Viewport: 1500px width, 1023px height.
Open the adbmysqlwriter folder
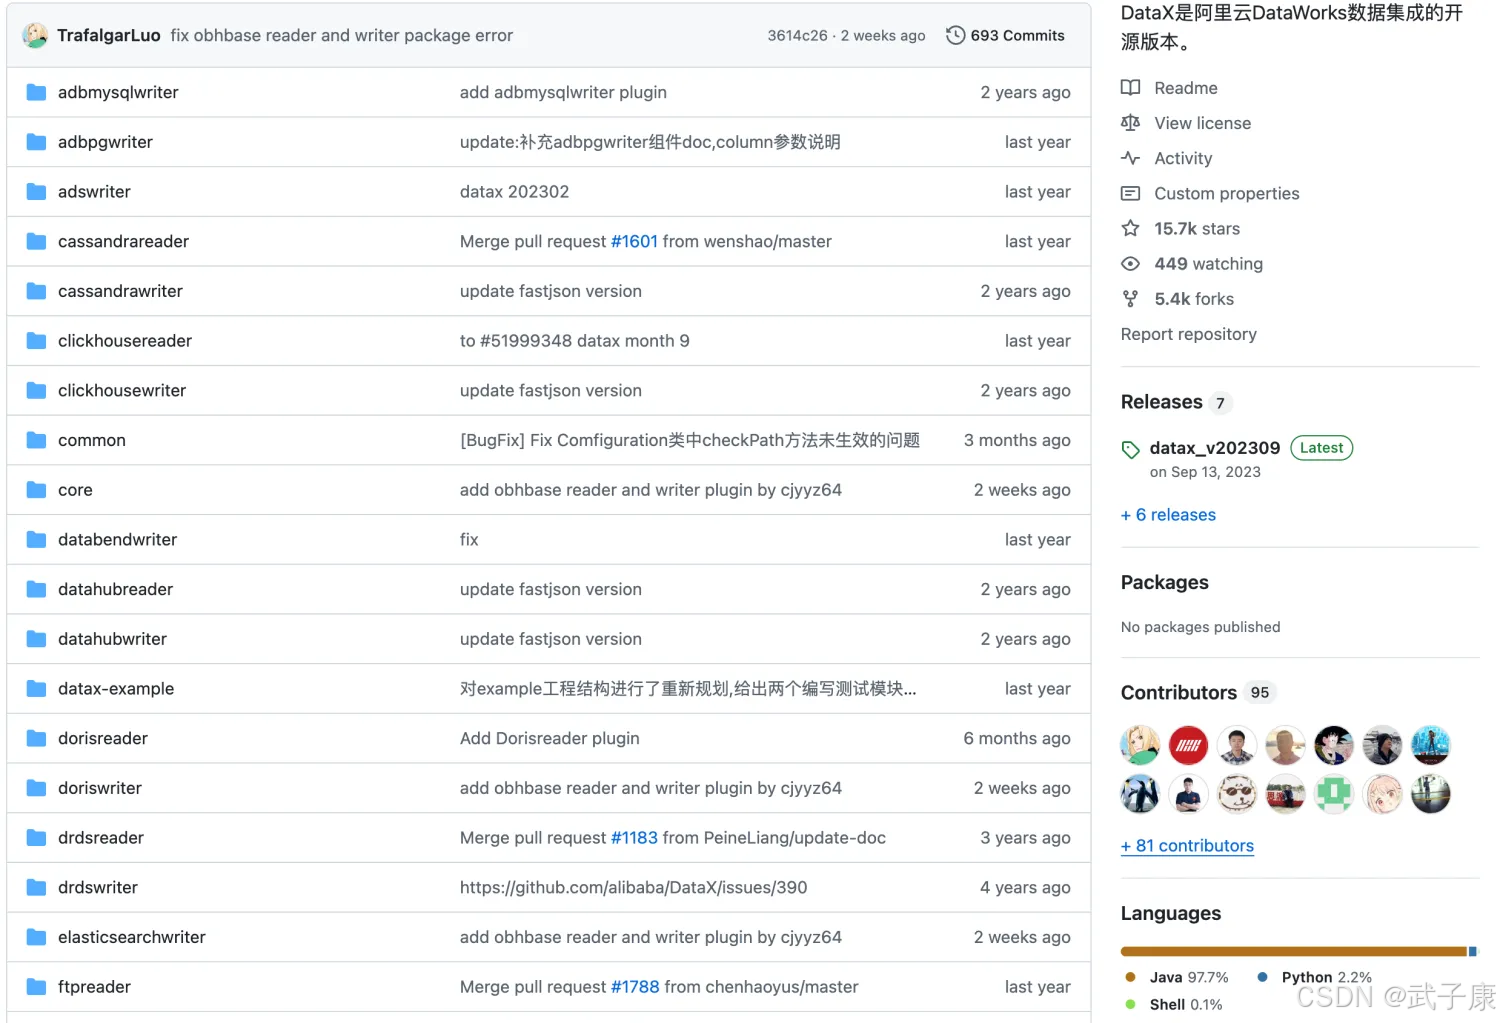(x=118, y=92)
